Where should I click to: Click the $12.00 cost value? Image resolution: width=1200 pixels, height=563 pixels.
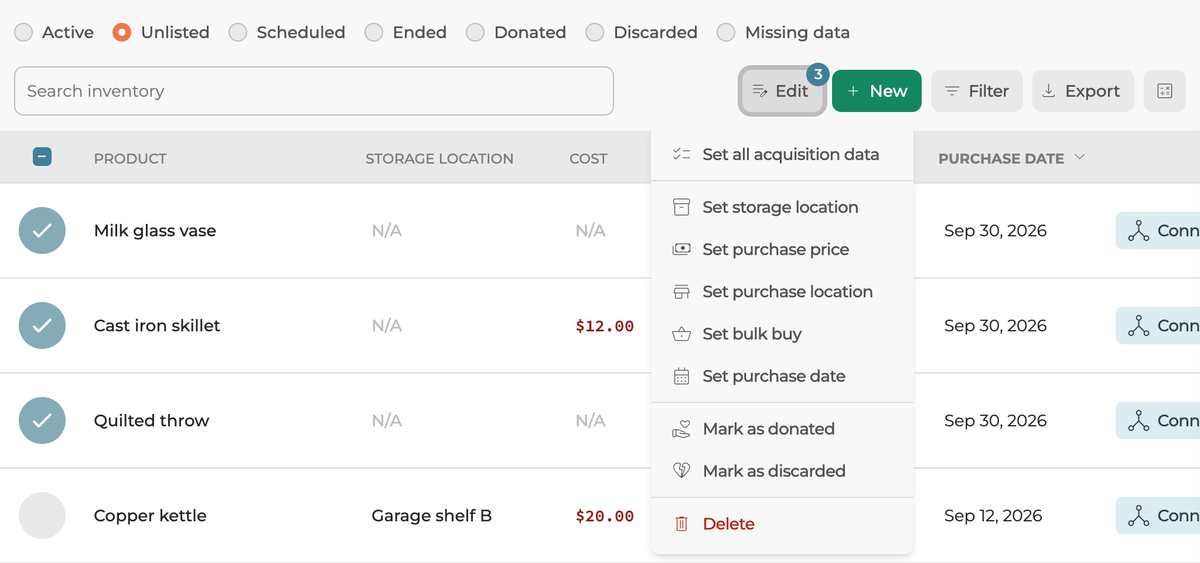click(605, 326)
